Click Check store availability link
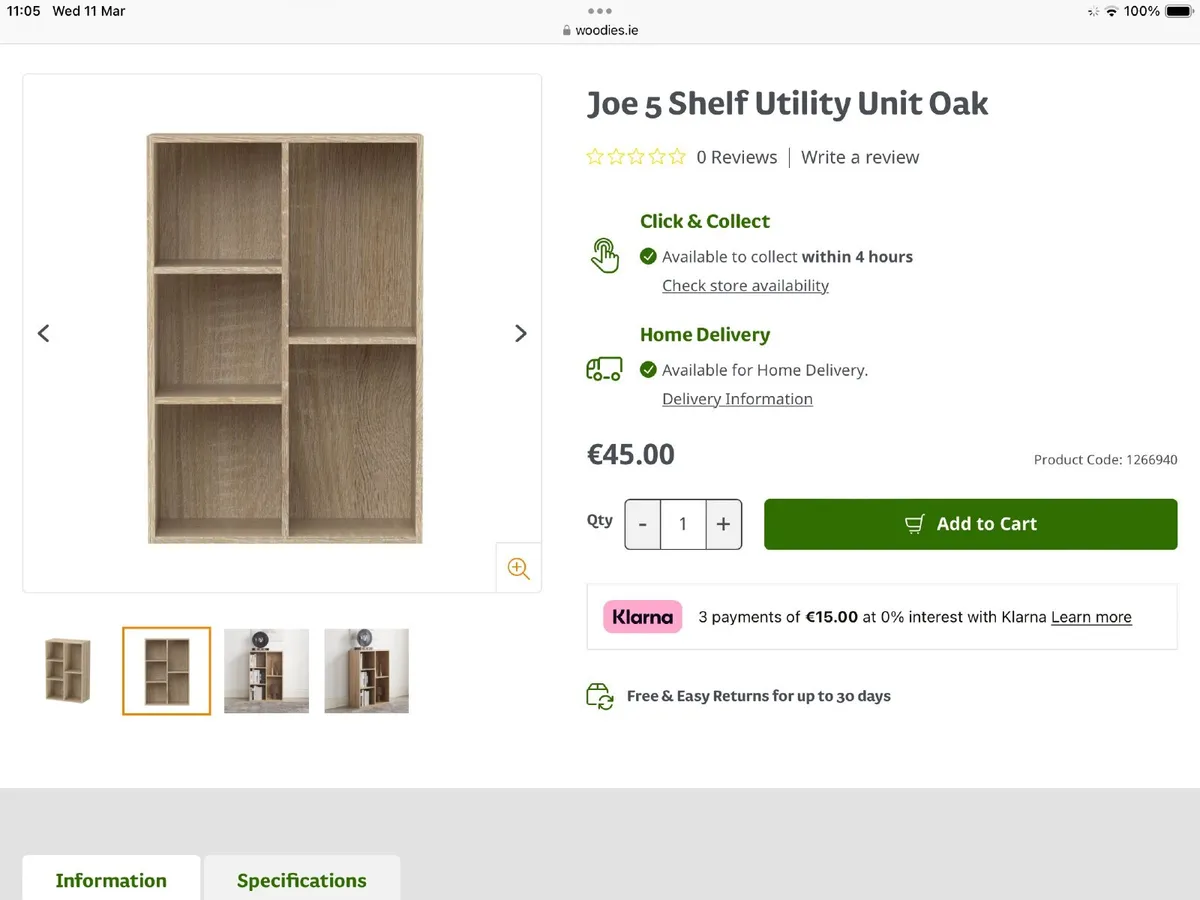Viewport: 1200px width, 900px height. pos(745,285)
